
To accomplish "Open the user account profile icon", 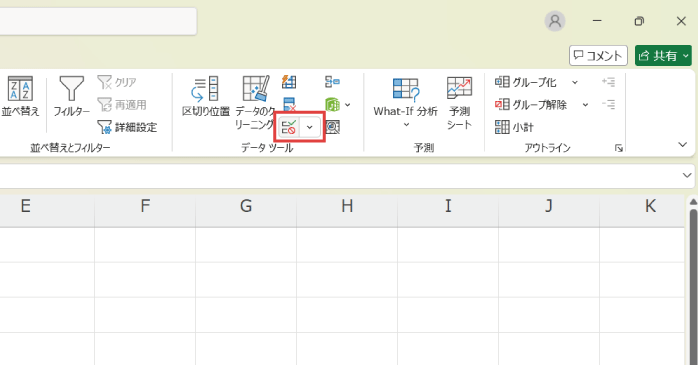I will pos(555,21).
